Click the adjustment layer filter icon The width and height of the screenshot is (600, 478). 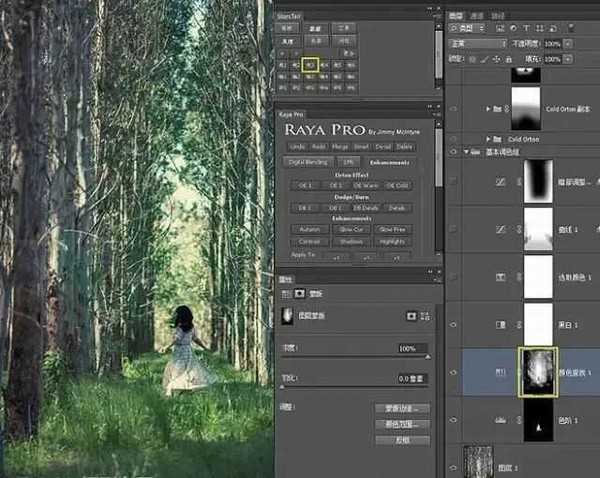[x=511, y=29]
